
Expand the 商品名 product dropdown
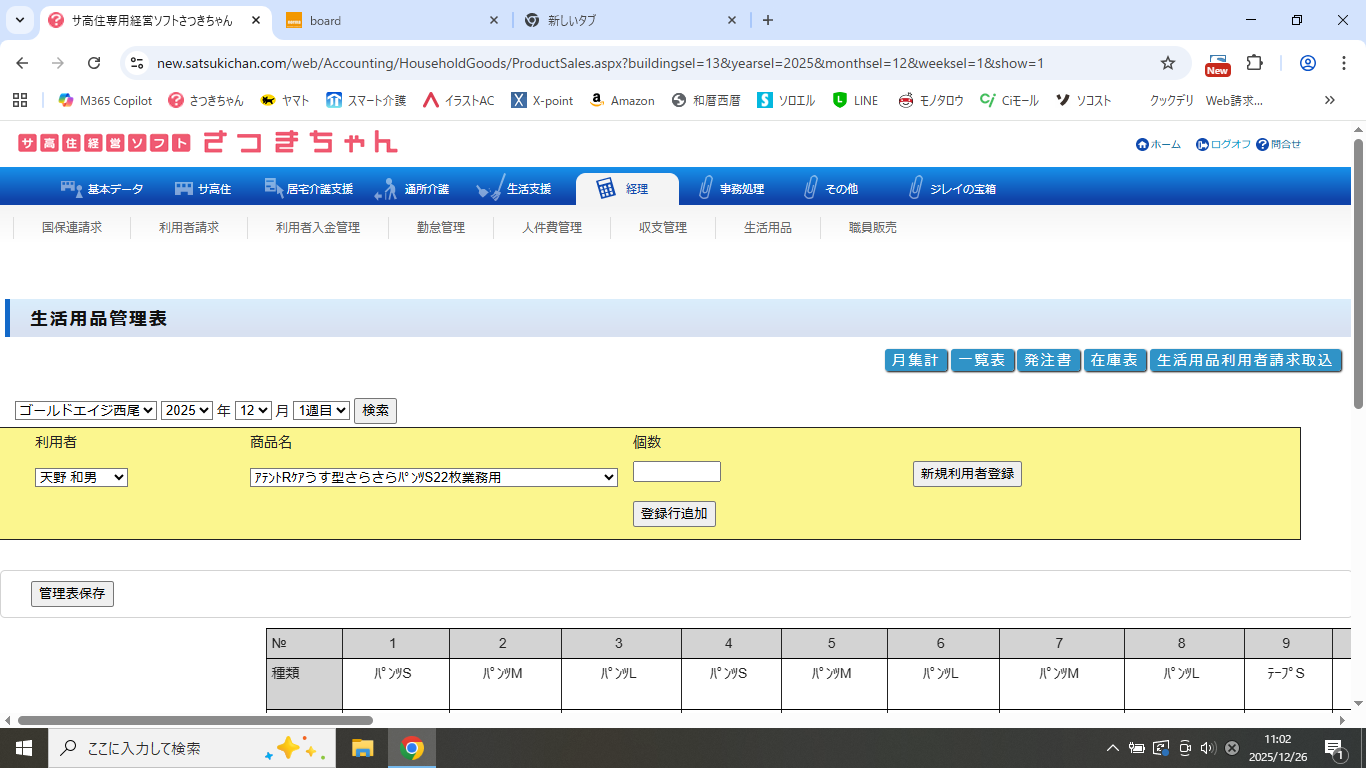(x=433, y=478)
